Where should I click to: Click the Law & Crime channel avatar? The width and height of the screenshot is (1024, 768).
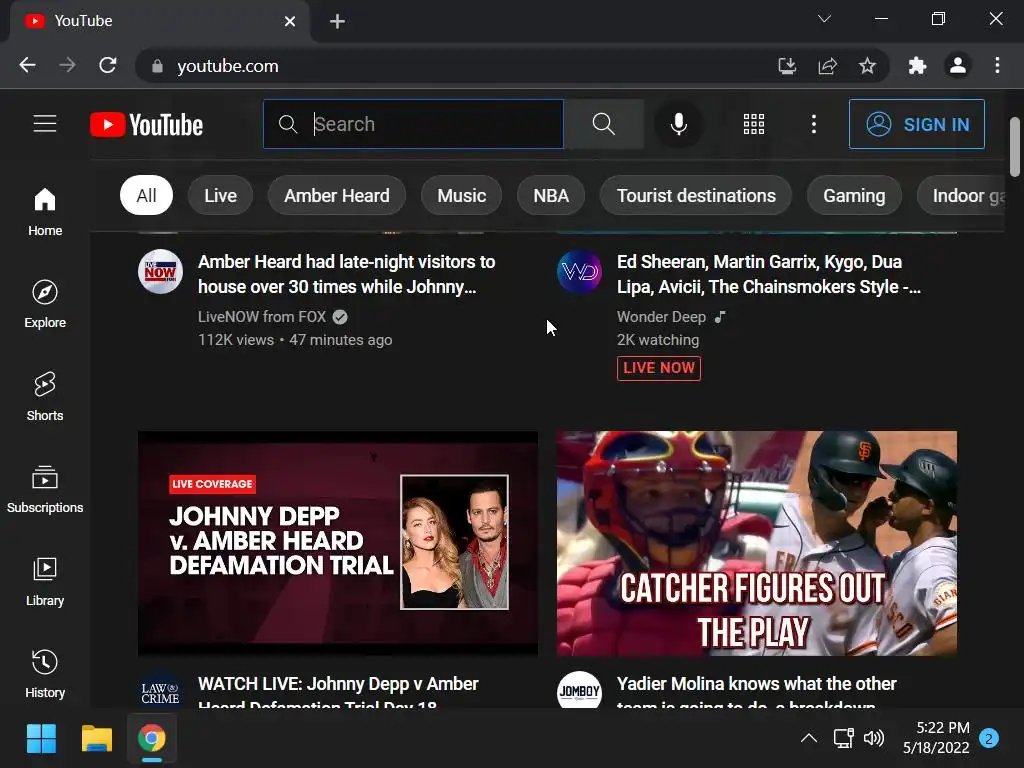pyautogui.click(x=160, y=691)
